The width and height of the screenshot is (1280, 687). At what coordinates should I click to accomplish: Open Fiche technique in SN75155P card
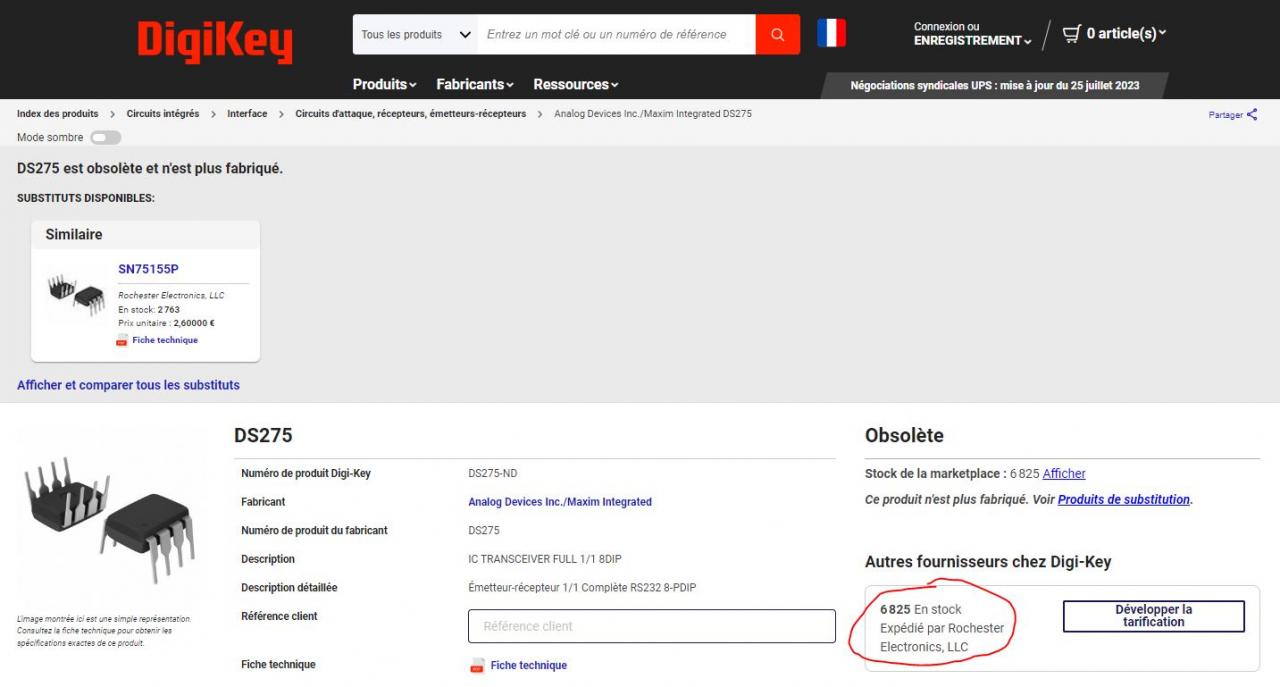tap(165, 340)
